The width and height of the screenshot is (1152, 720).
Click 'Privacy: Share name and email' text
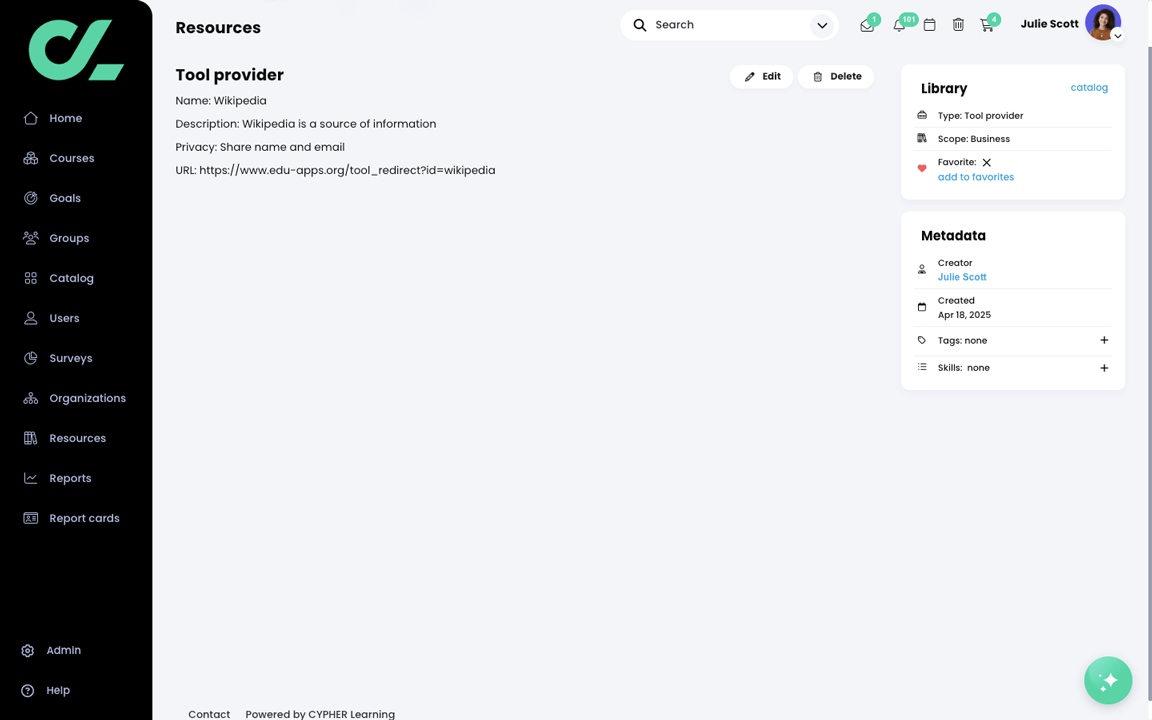tap(259, 147)
